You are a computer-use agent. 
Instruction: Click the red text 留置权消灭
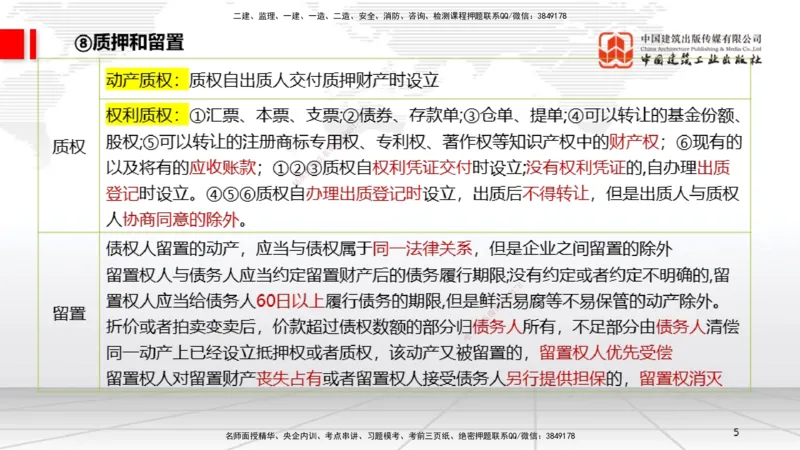pyautogui.click(x=681, y=379)
